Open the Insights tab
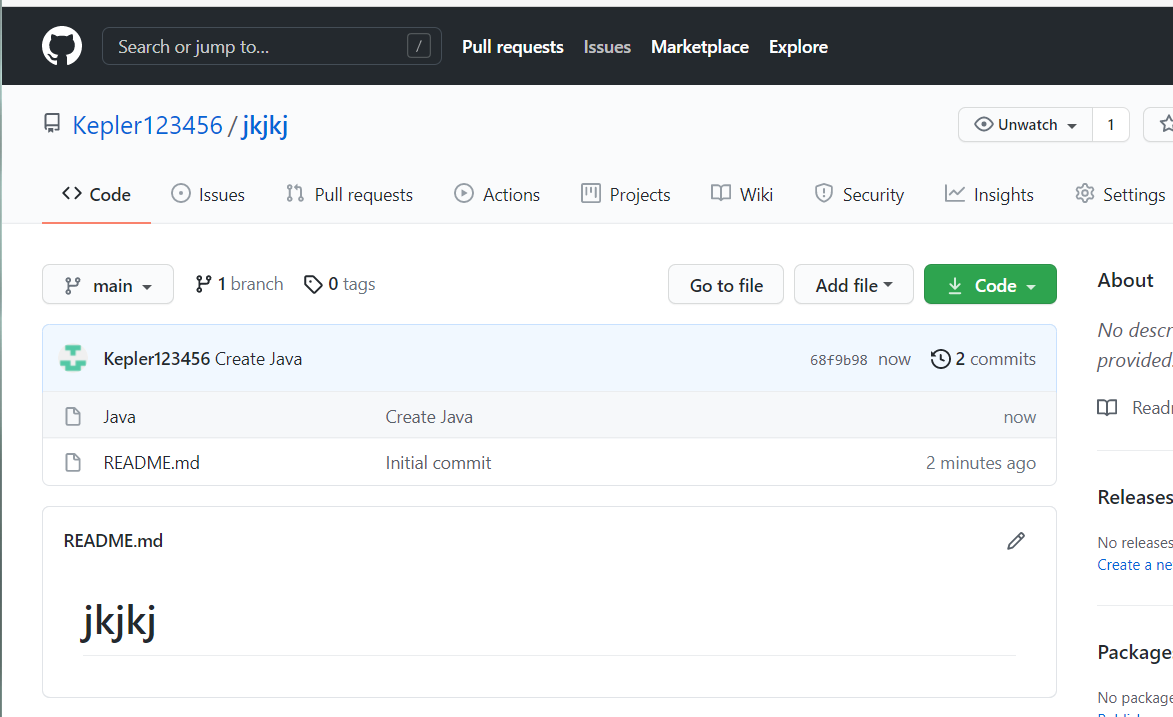 point(989,195)
